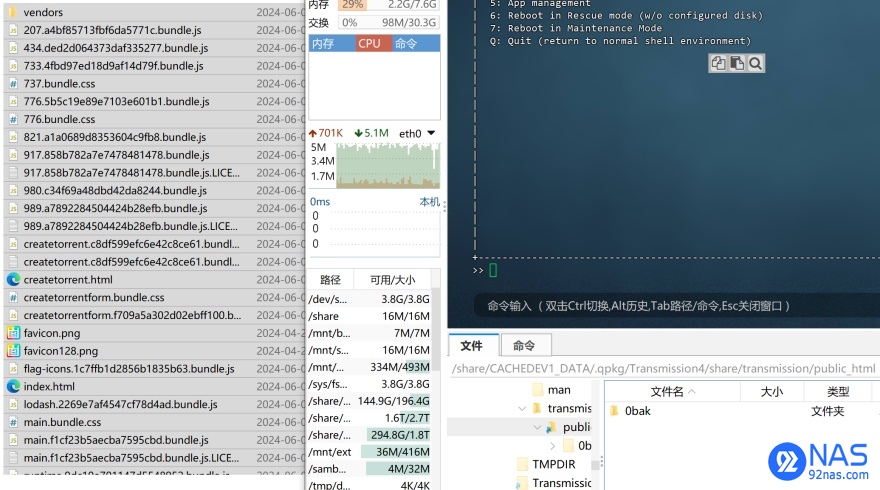The width and height of the screenshot is (880, 490).
Task: Select the /mnt/ext disk row
Action: [x=369, y=452]
